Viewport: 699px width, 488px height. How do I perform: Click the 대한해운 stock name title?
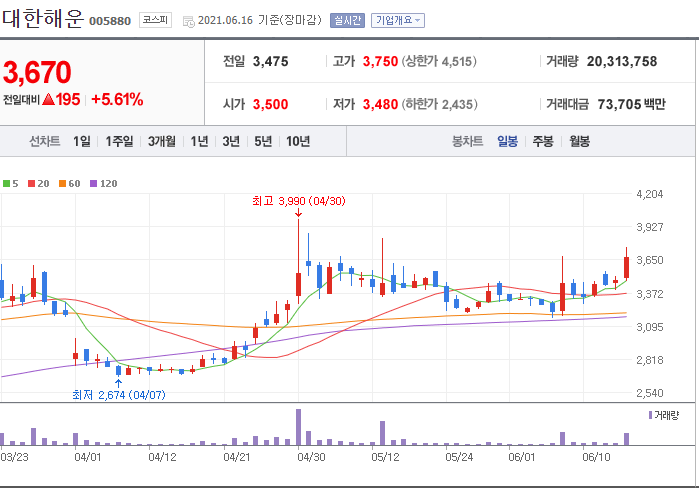(43, 19)
